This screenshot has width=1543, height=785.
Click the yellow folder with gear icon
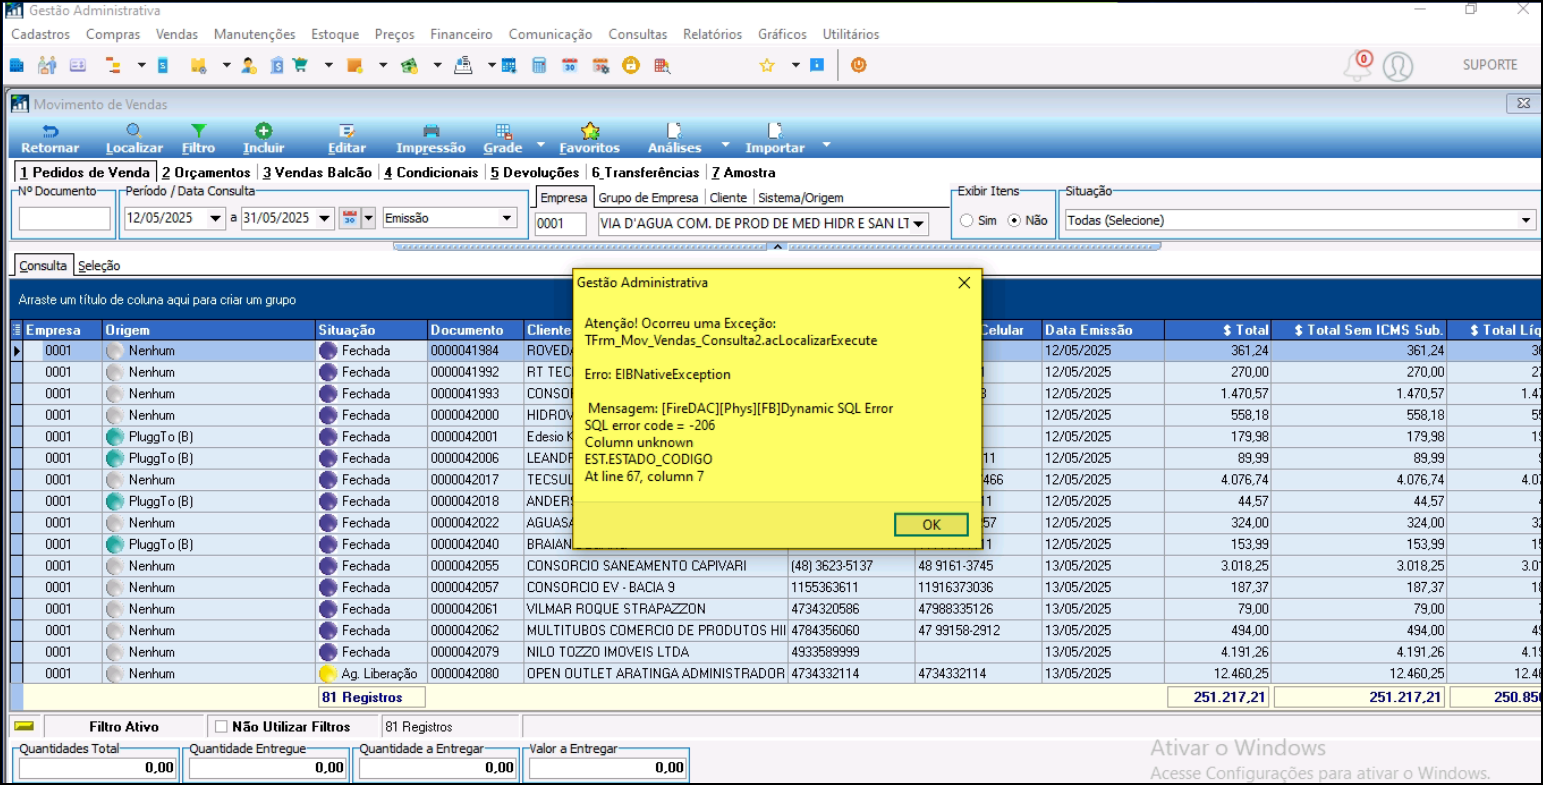coord(198,65)
